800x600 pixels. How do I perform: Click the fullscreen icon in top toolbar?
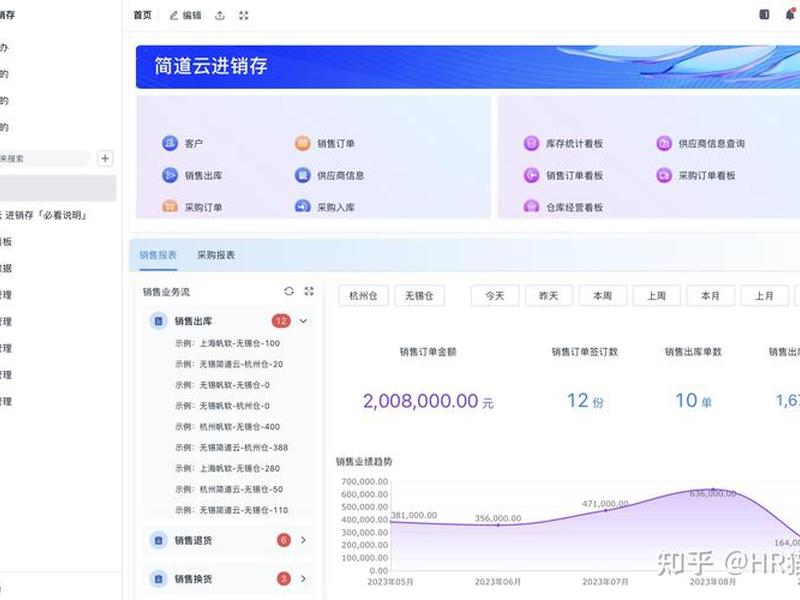click(x=244, y=15)
